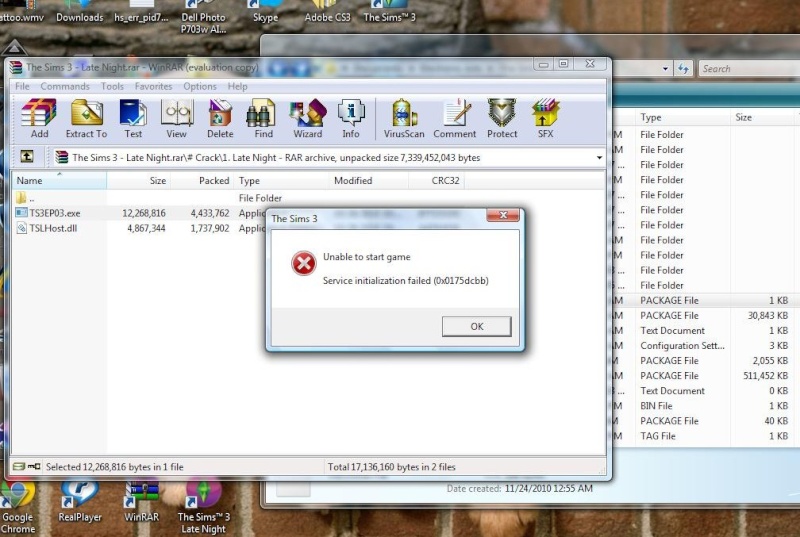Screen dimensions: 800x537
Task: Click the drive icon in WinRAR status bar
Action: 19,466
